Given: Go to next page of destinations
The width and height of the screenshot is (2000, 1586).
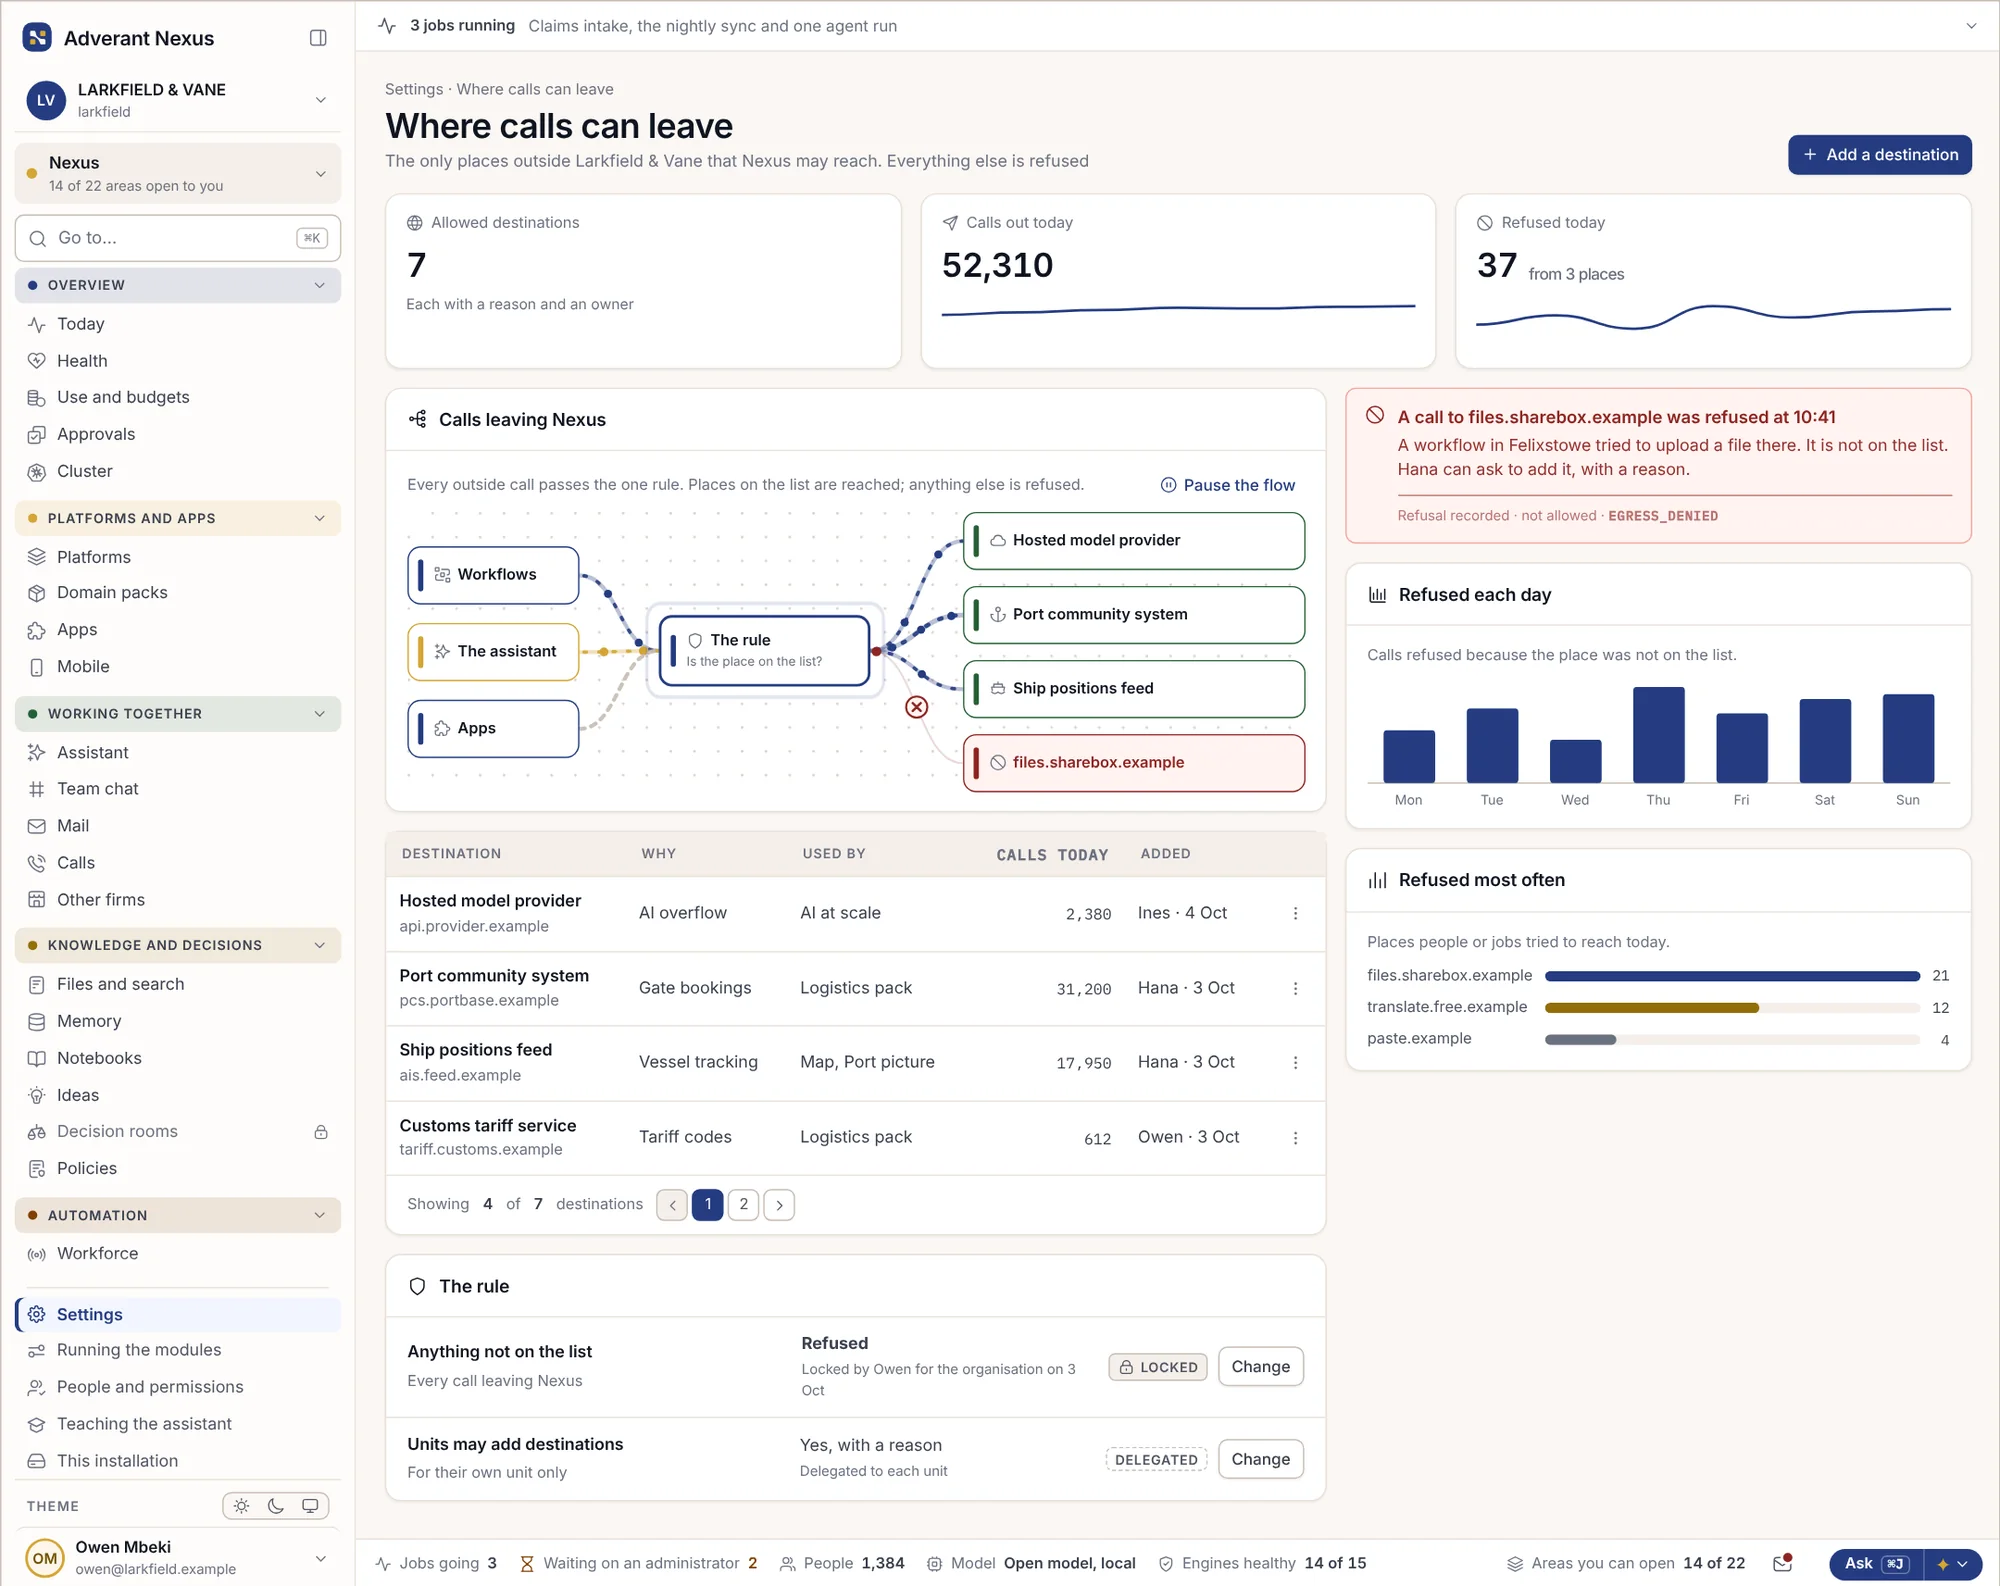Looking at the screenshot, I should pyautogui.click(x=779, y=1205).
